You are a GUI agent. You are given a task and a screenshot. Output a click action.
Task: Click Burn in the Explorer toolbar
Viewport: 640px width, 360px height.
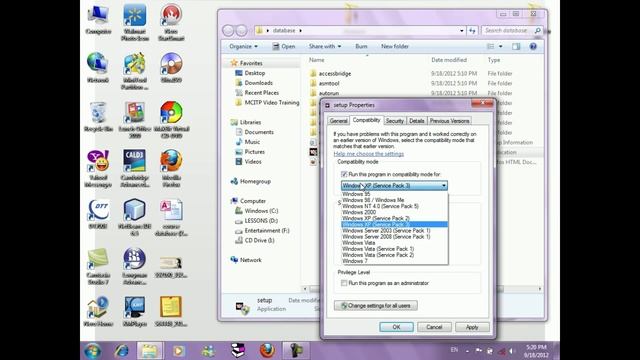click(361, 47)
